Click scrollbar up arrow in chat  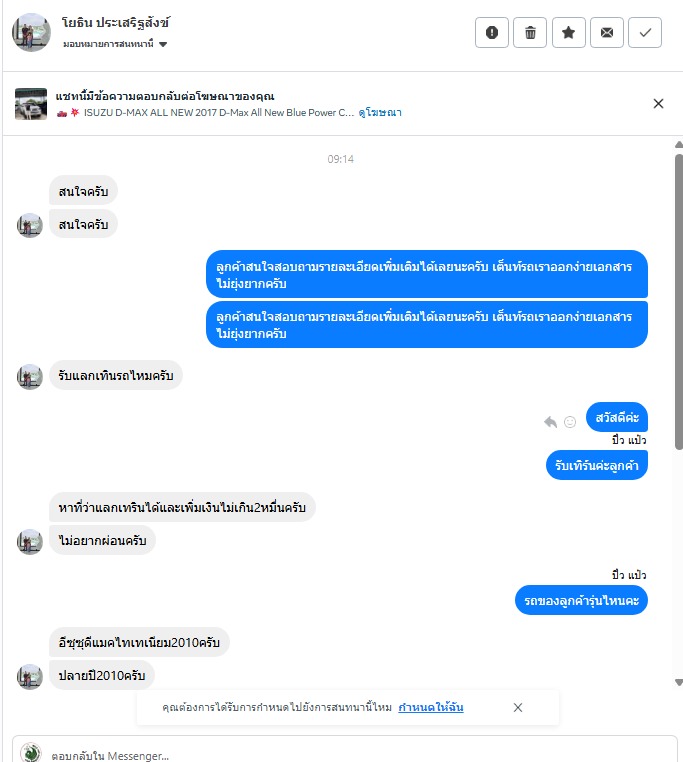tap(679, 144)
